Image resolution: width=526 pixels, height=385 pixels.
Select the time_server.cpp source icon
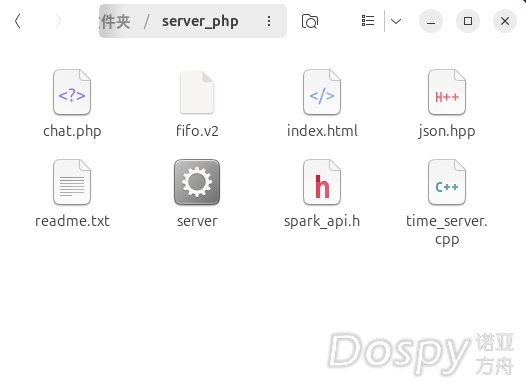(447, 182)
